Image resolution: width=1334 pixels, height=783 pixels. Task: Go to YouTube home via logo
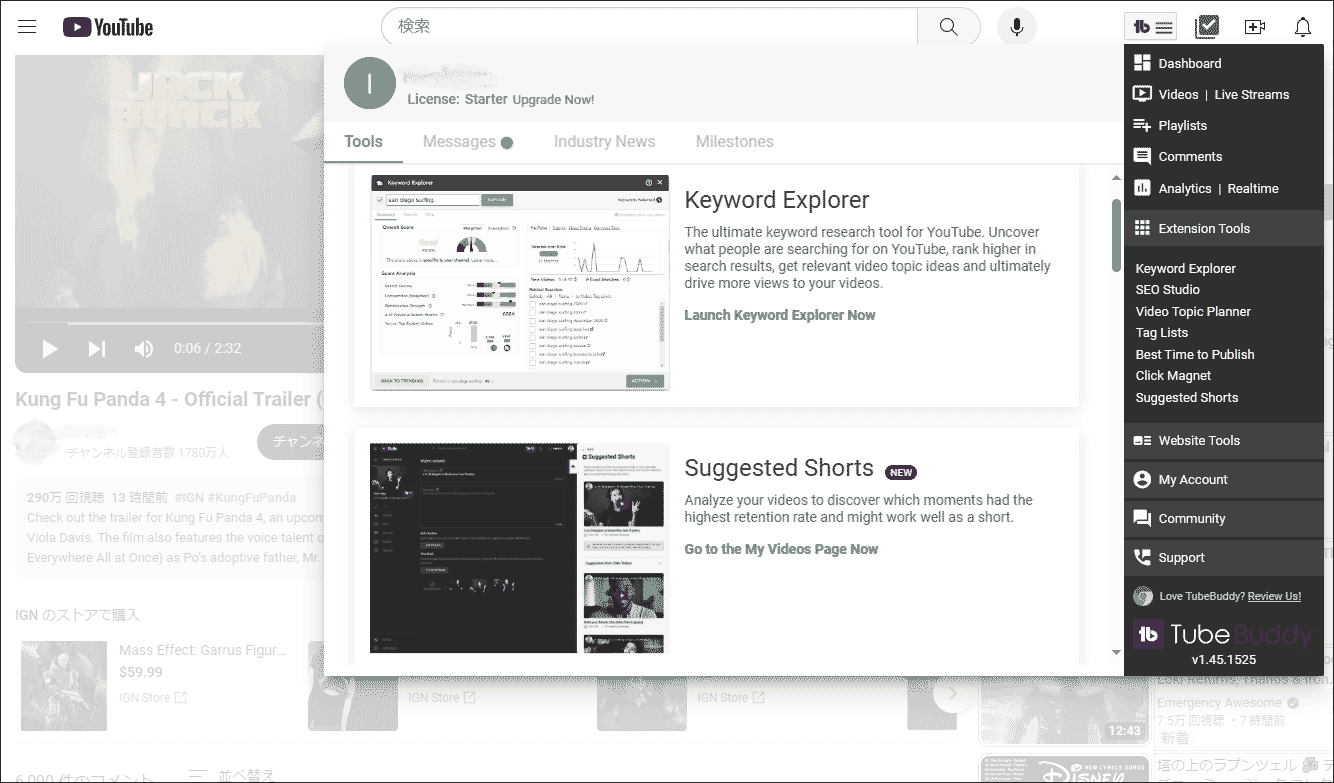pyautogui.click(x=108, y=27)
